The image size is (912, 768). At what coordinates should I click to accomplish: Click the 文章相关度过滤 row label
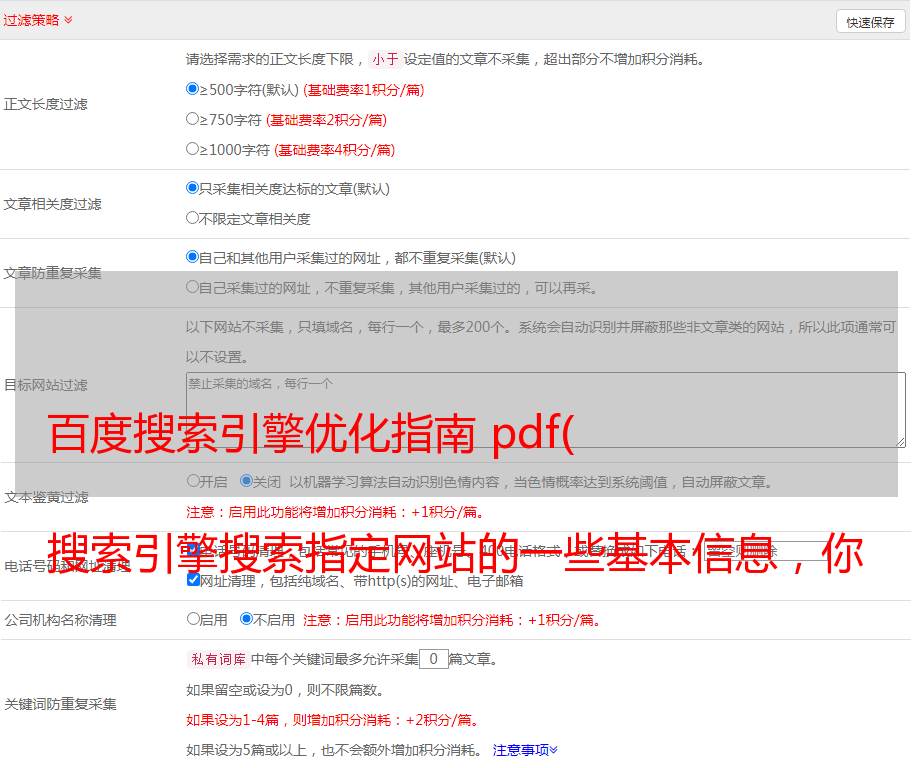pyautogui.click(x=53, y=204)
